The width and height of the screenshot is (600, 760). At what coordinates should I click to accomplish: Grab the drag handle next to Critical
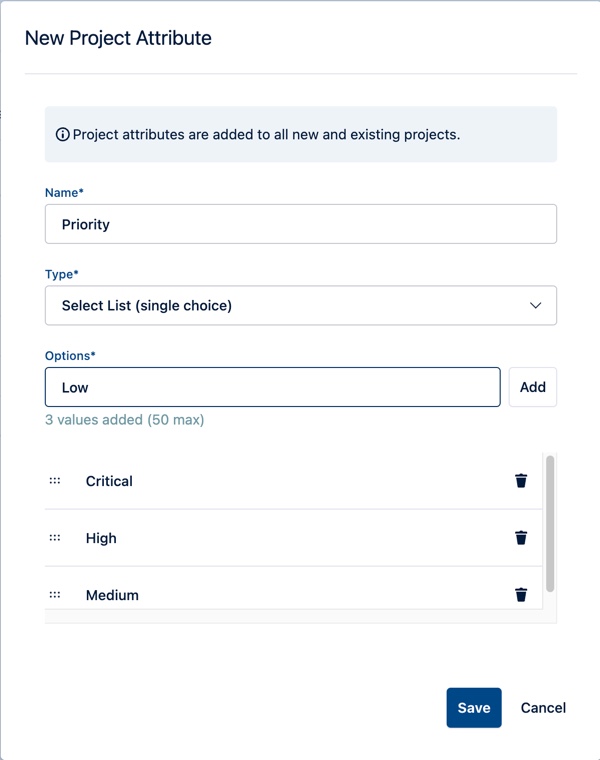[x=55, y=481]
